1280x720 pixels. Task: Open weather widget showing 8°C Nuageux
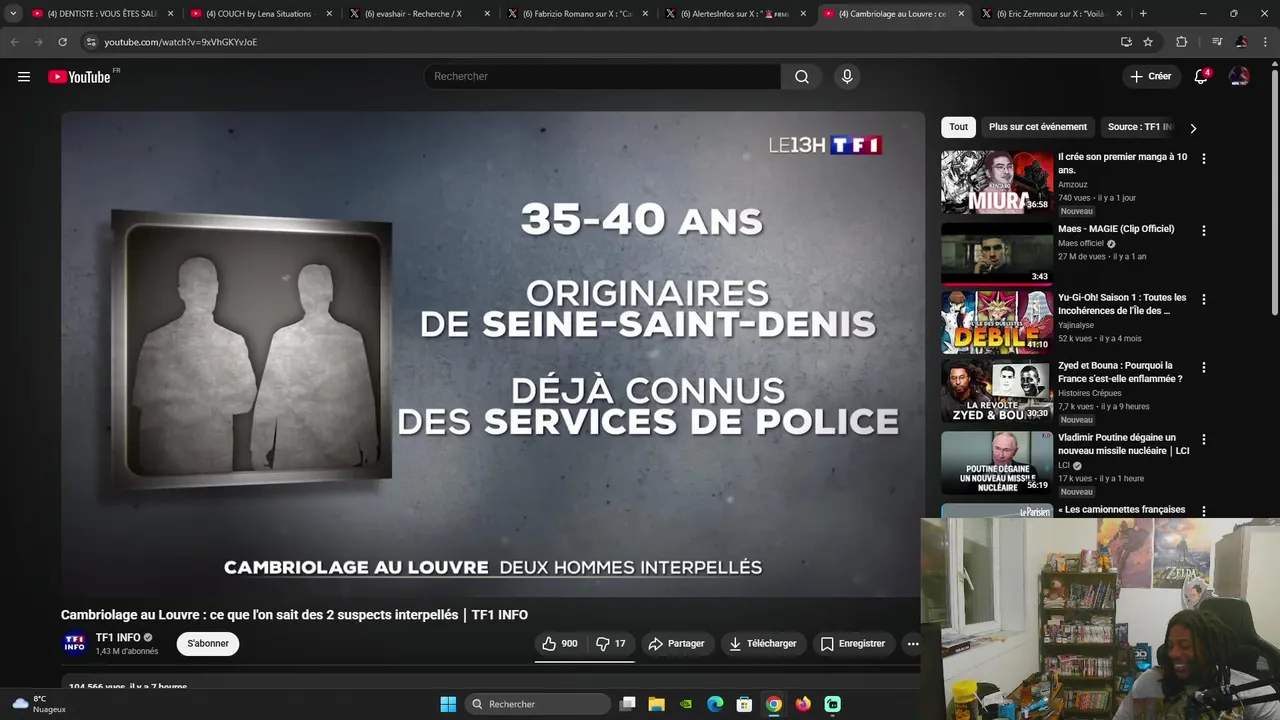(40, 704)
